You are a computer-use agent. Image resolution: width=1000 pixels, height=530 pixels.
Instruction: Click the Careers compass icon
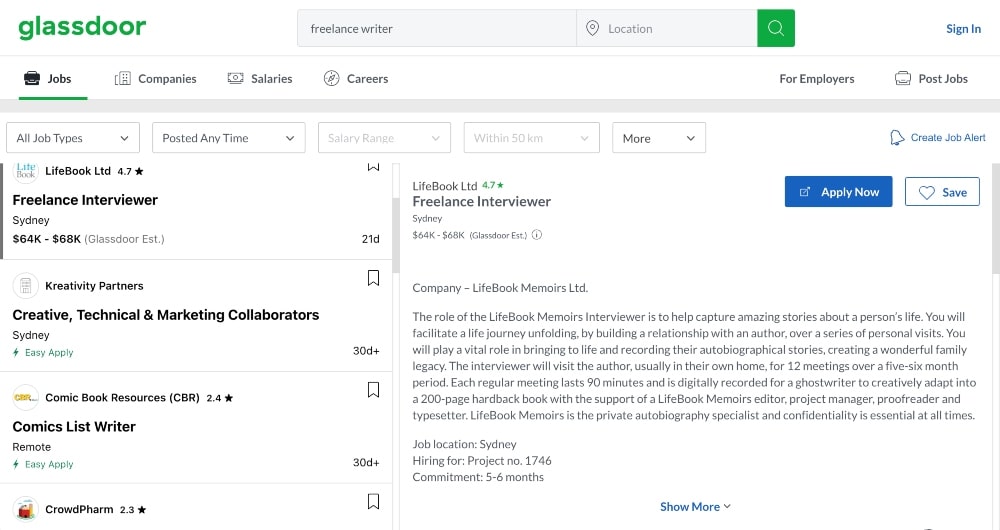pos(332,78)
